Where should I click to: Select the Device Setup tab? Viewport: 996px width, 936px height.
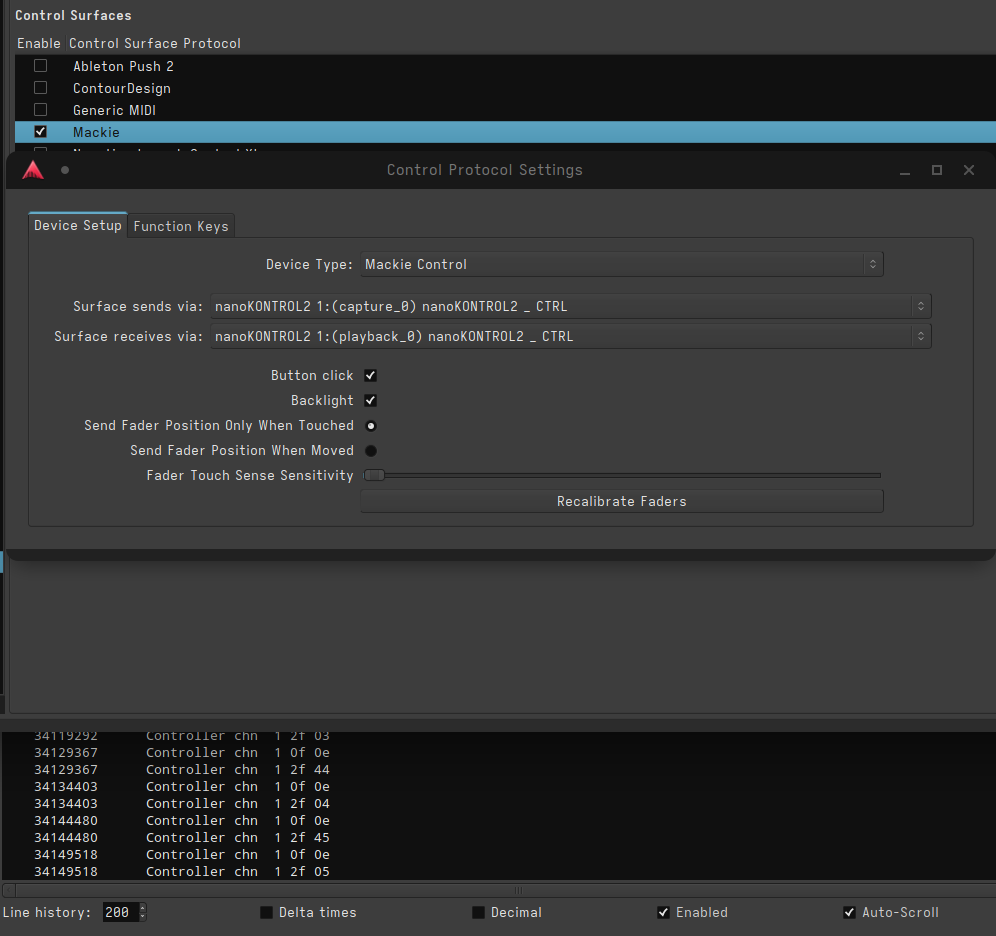tap(78, 226)
